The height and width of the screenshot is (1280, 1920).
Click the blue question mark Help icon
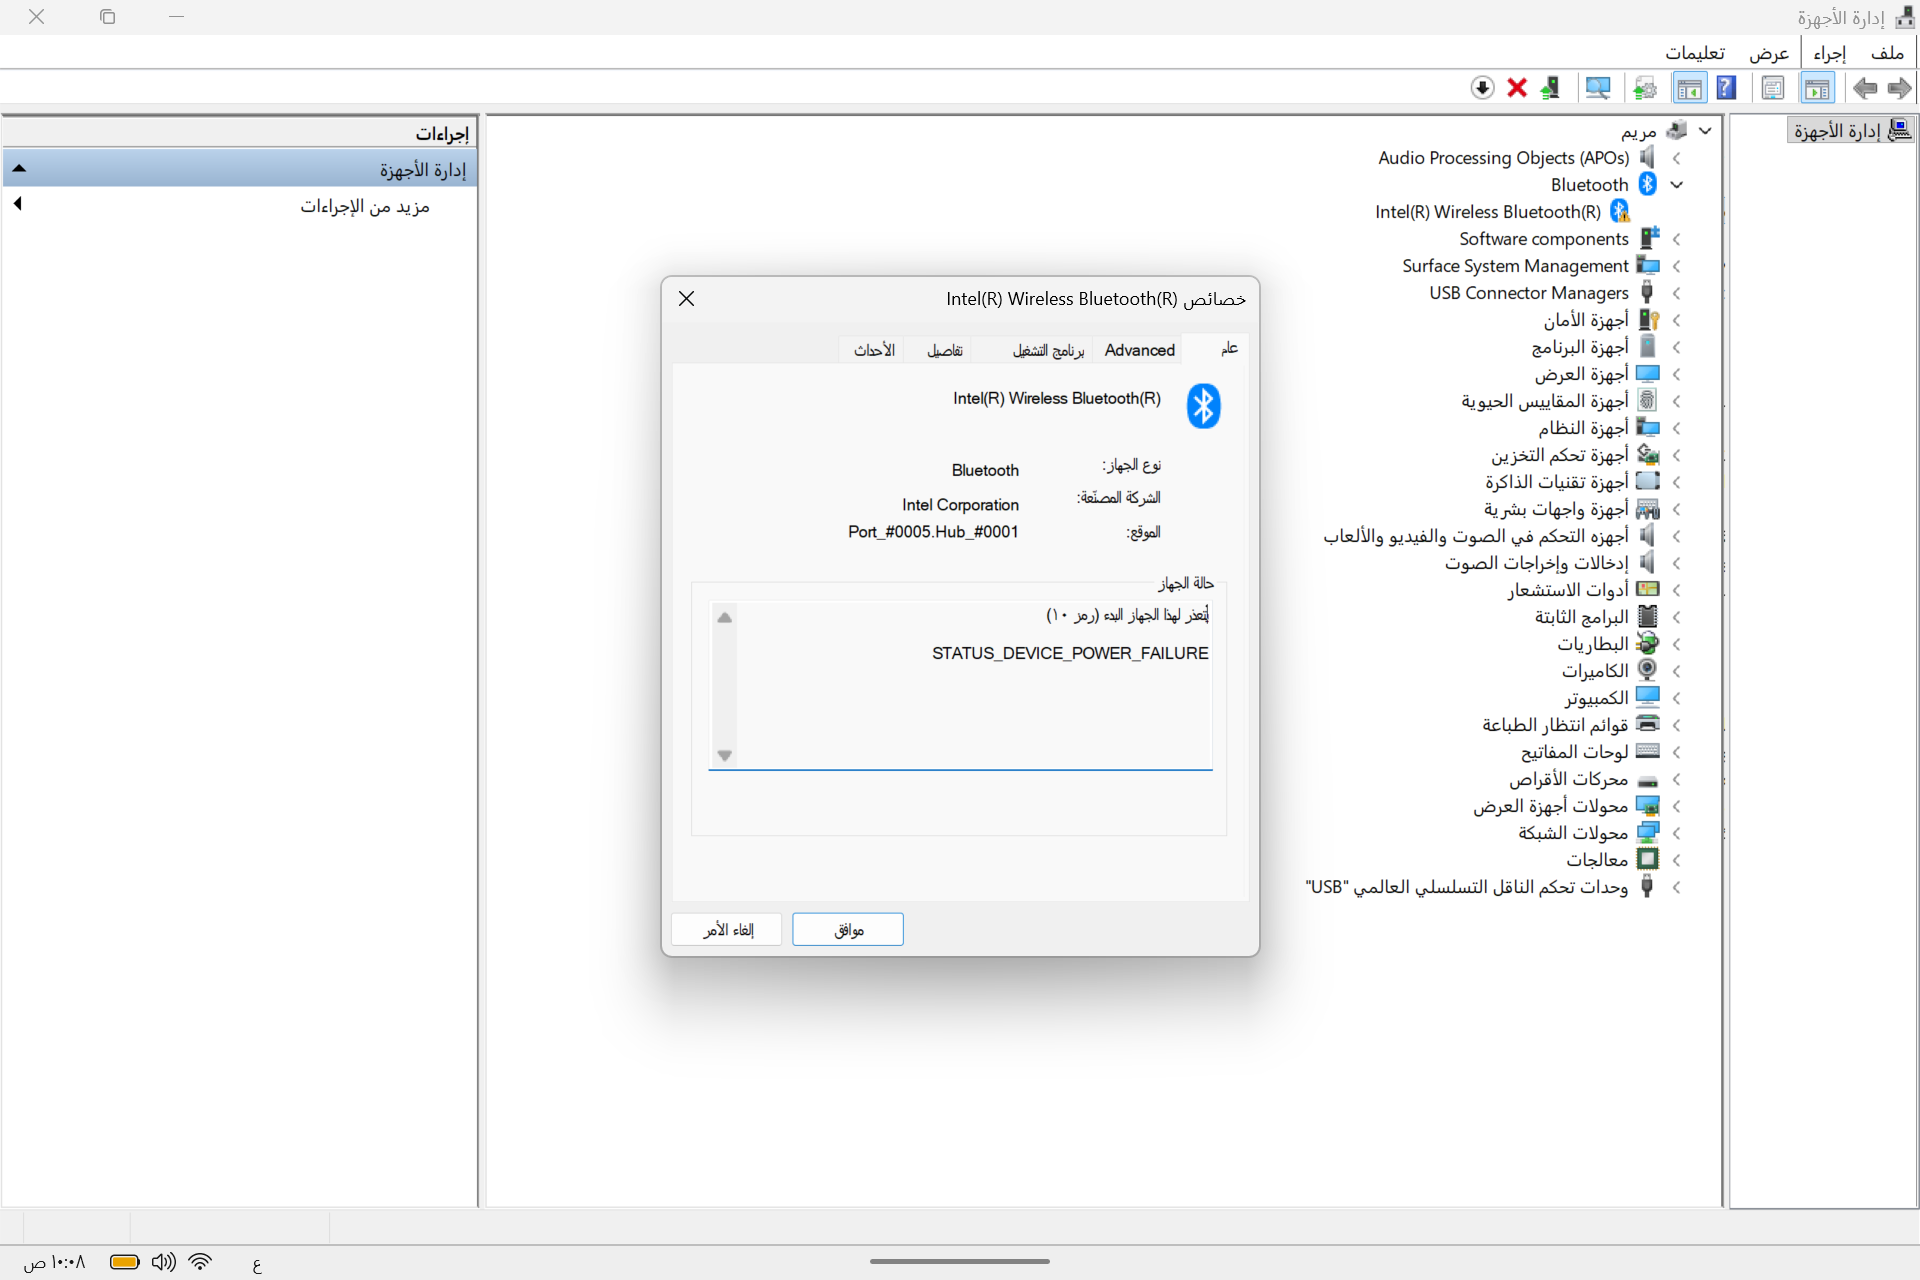click(1726, 88)
